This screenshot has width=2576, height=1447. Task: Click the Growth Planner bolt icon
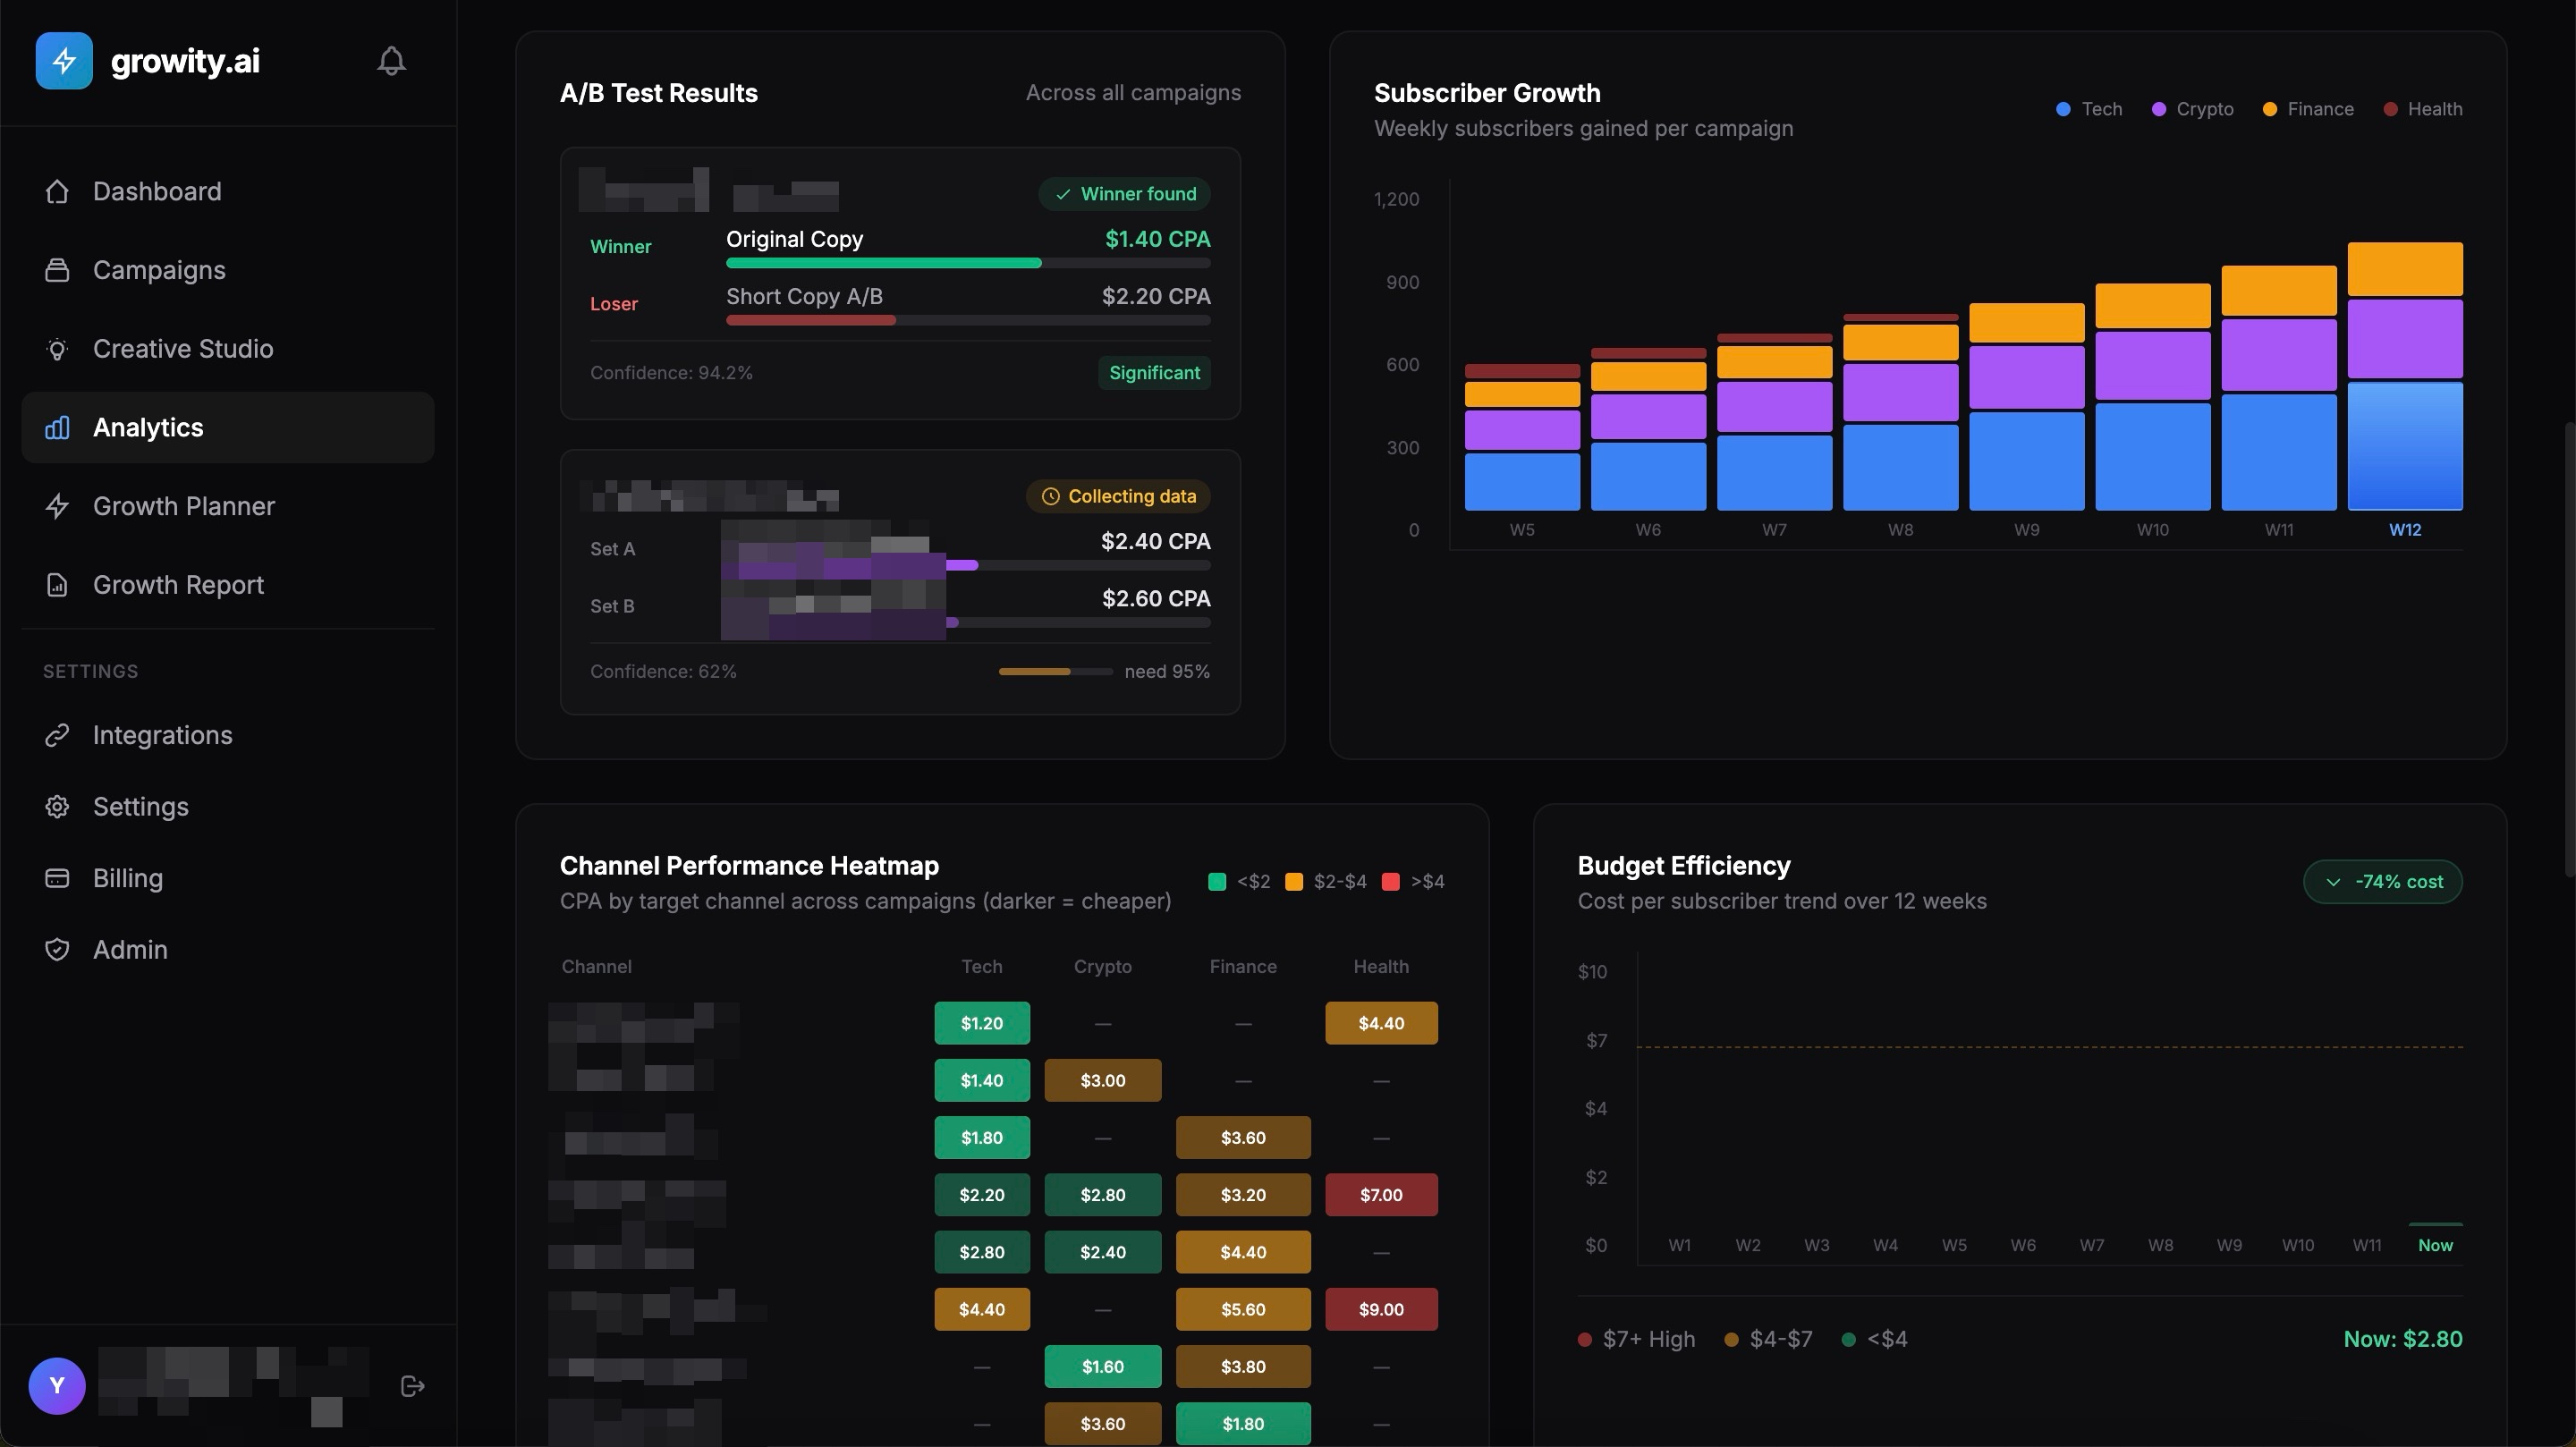(57, 506)
